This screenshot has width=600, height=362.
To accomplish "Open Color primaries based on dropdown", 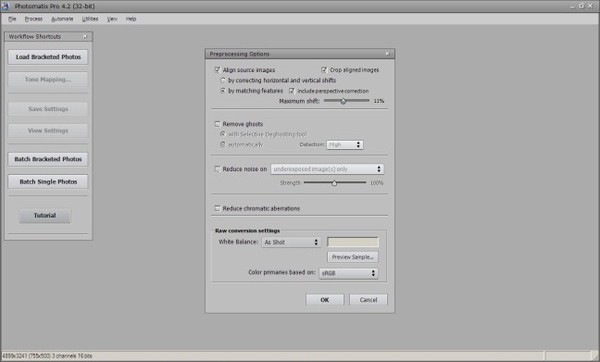I will click(x=349, y=273).
